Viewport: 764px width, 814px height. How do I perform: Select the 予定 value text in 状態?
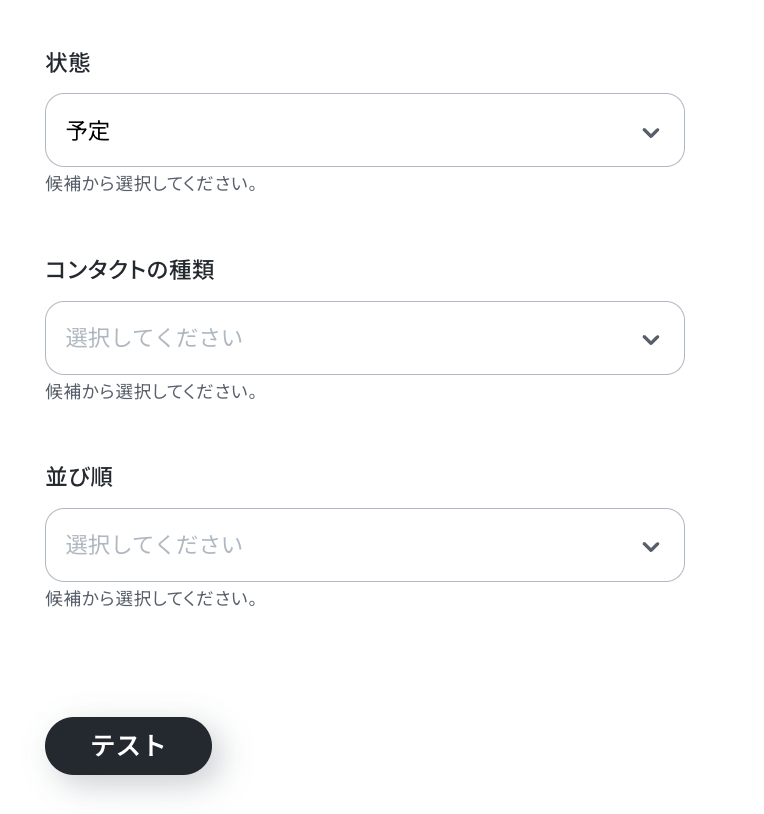pyautogui.click(x=88, y=131)
